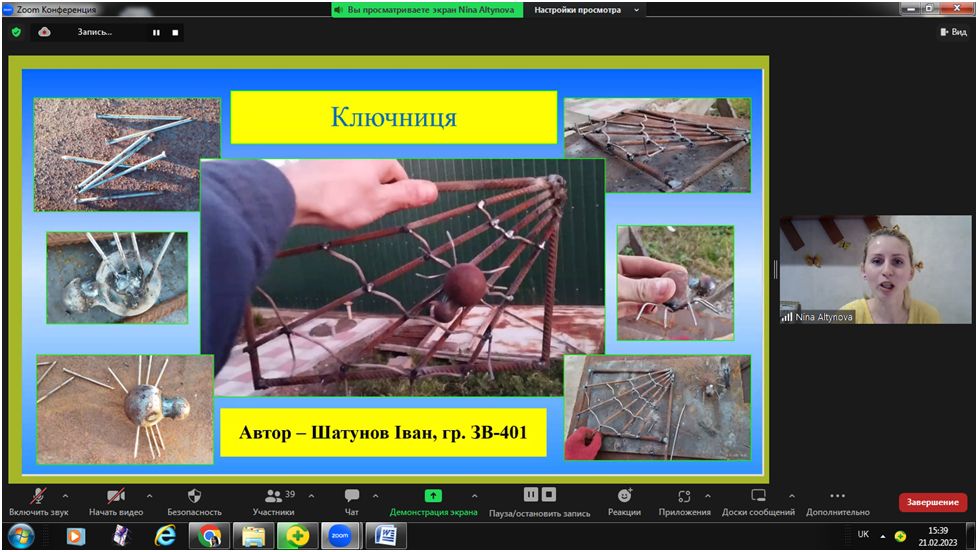Expand share options arrow beside Демонстрация экрана
This screenshot has width=978, height=552.
(x=475, y=496)
